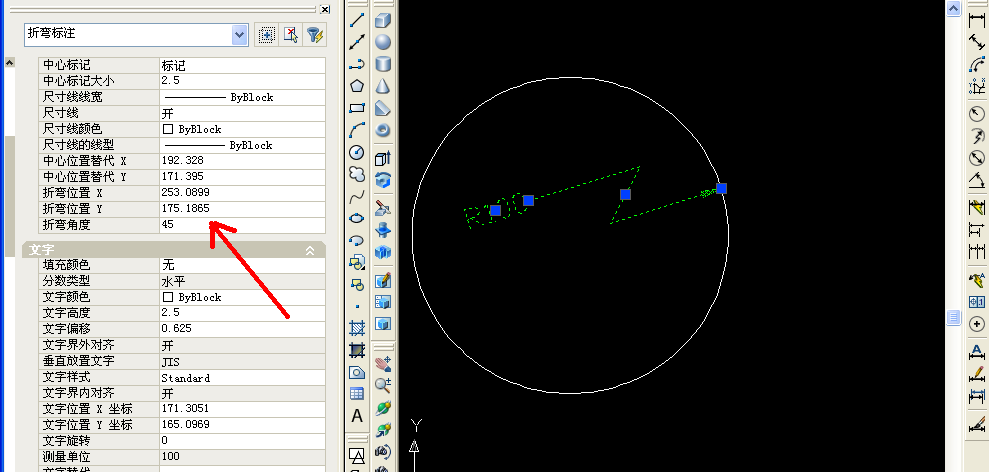Close the Properties palette
The width and height of the screenshot is (989, 472).
tap(324, 9)
